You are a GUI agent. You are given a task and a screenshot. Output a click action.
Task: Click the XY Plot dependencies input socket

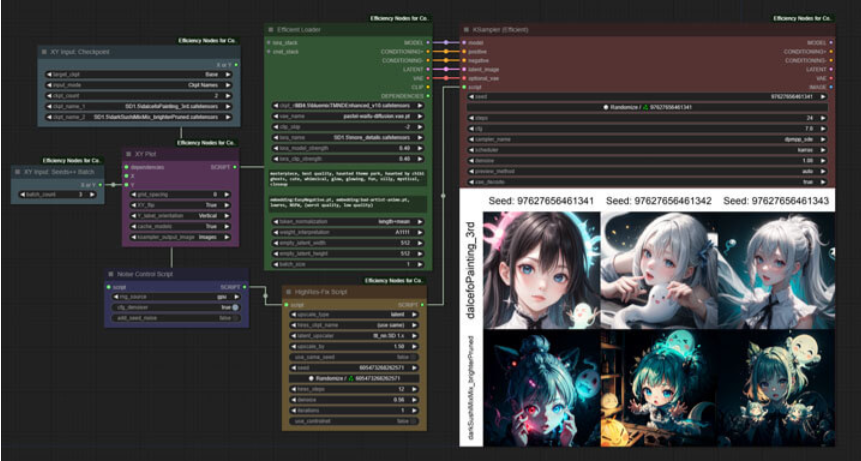[x=126, y=167]
